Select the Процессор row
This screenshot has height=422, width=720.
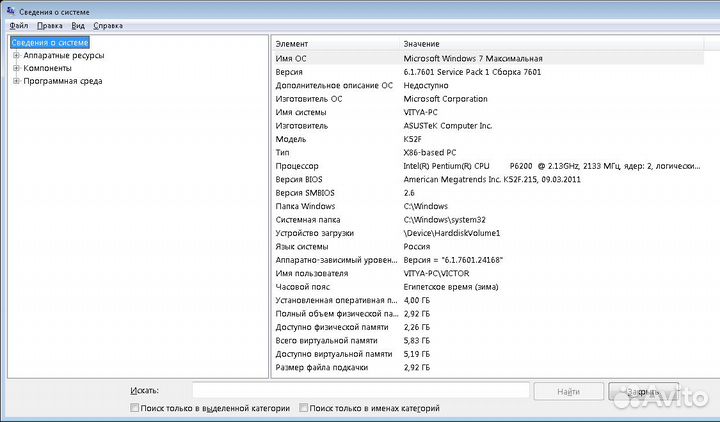(x=488, y=166)
